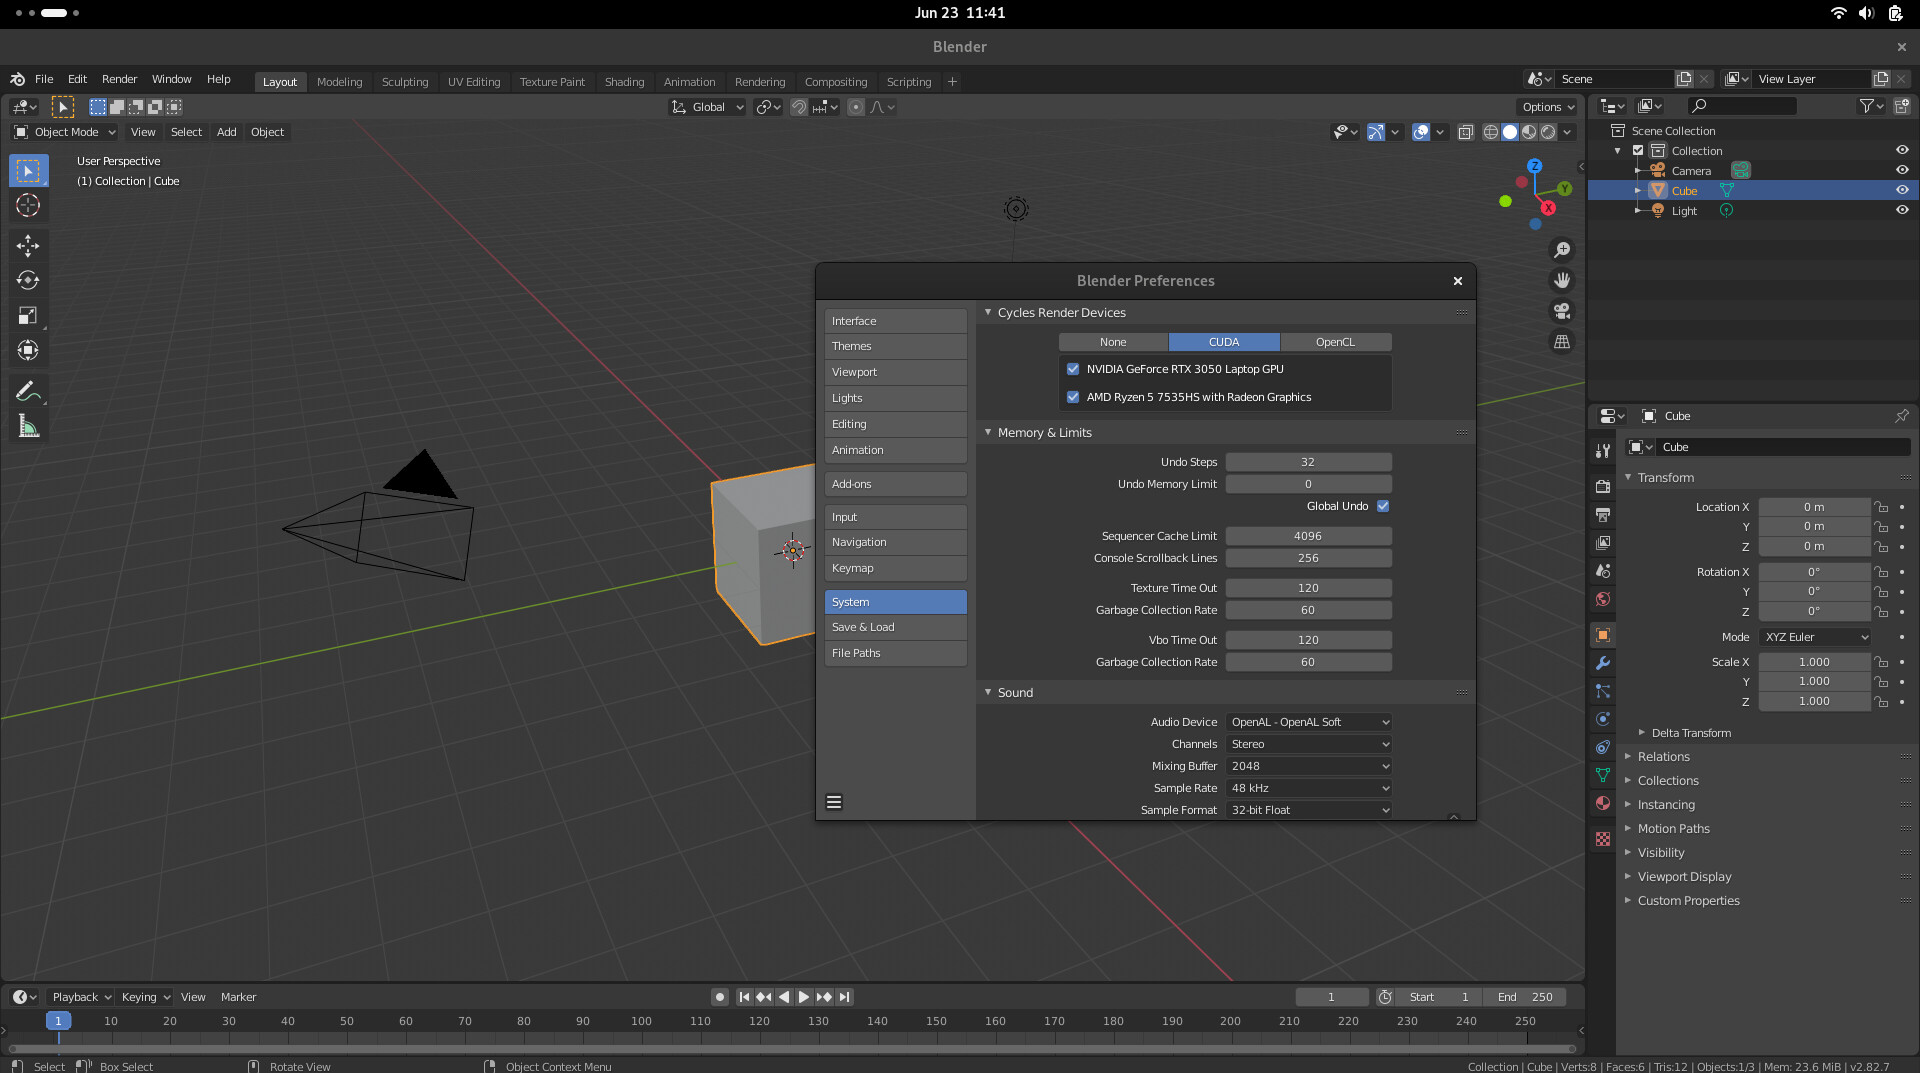Open Object Data properties green triangle tab
Image resolution: width=1920 pixels, height=1073 pixels.
(1603, 775)
